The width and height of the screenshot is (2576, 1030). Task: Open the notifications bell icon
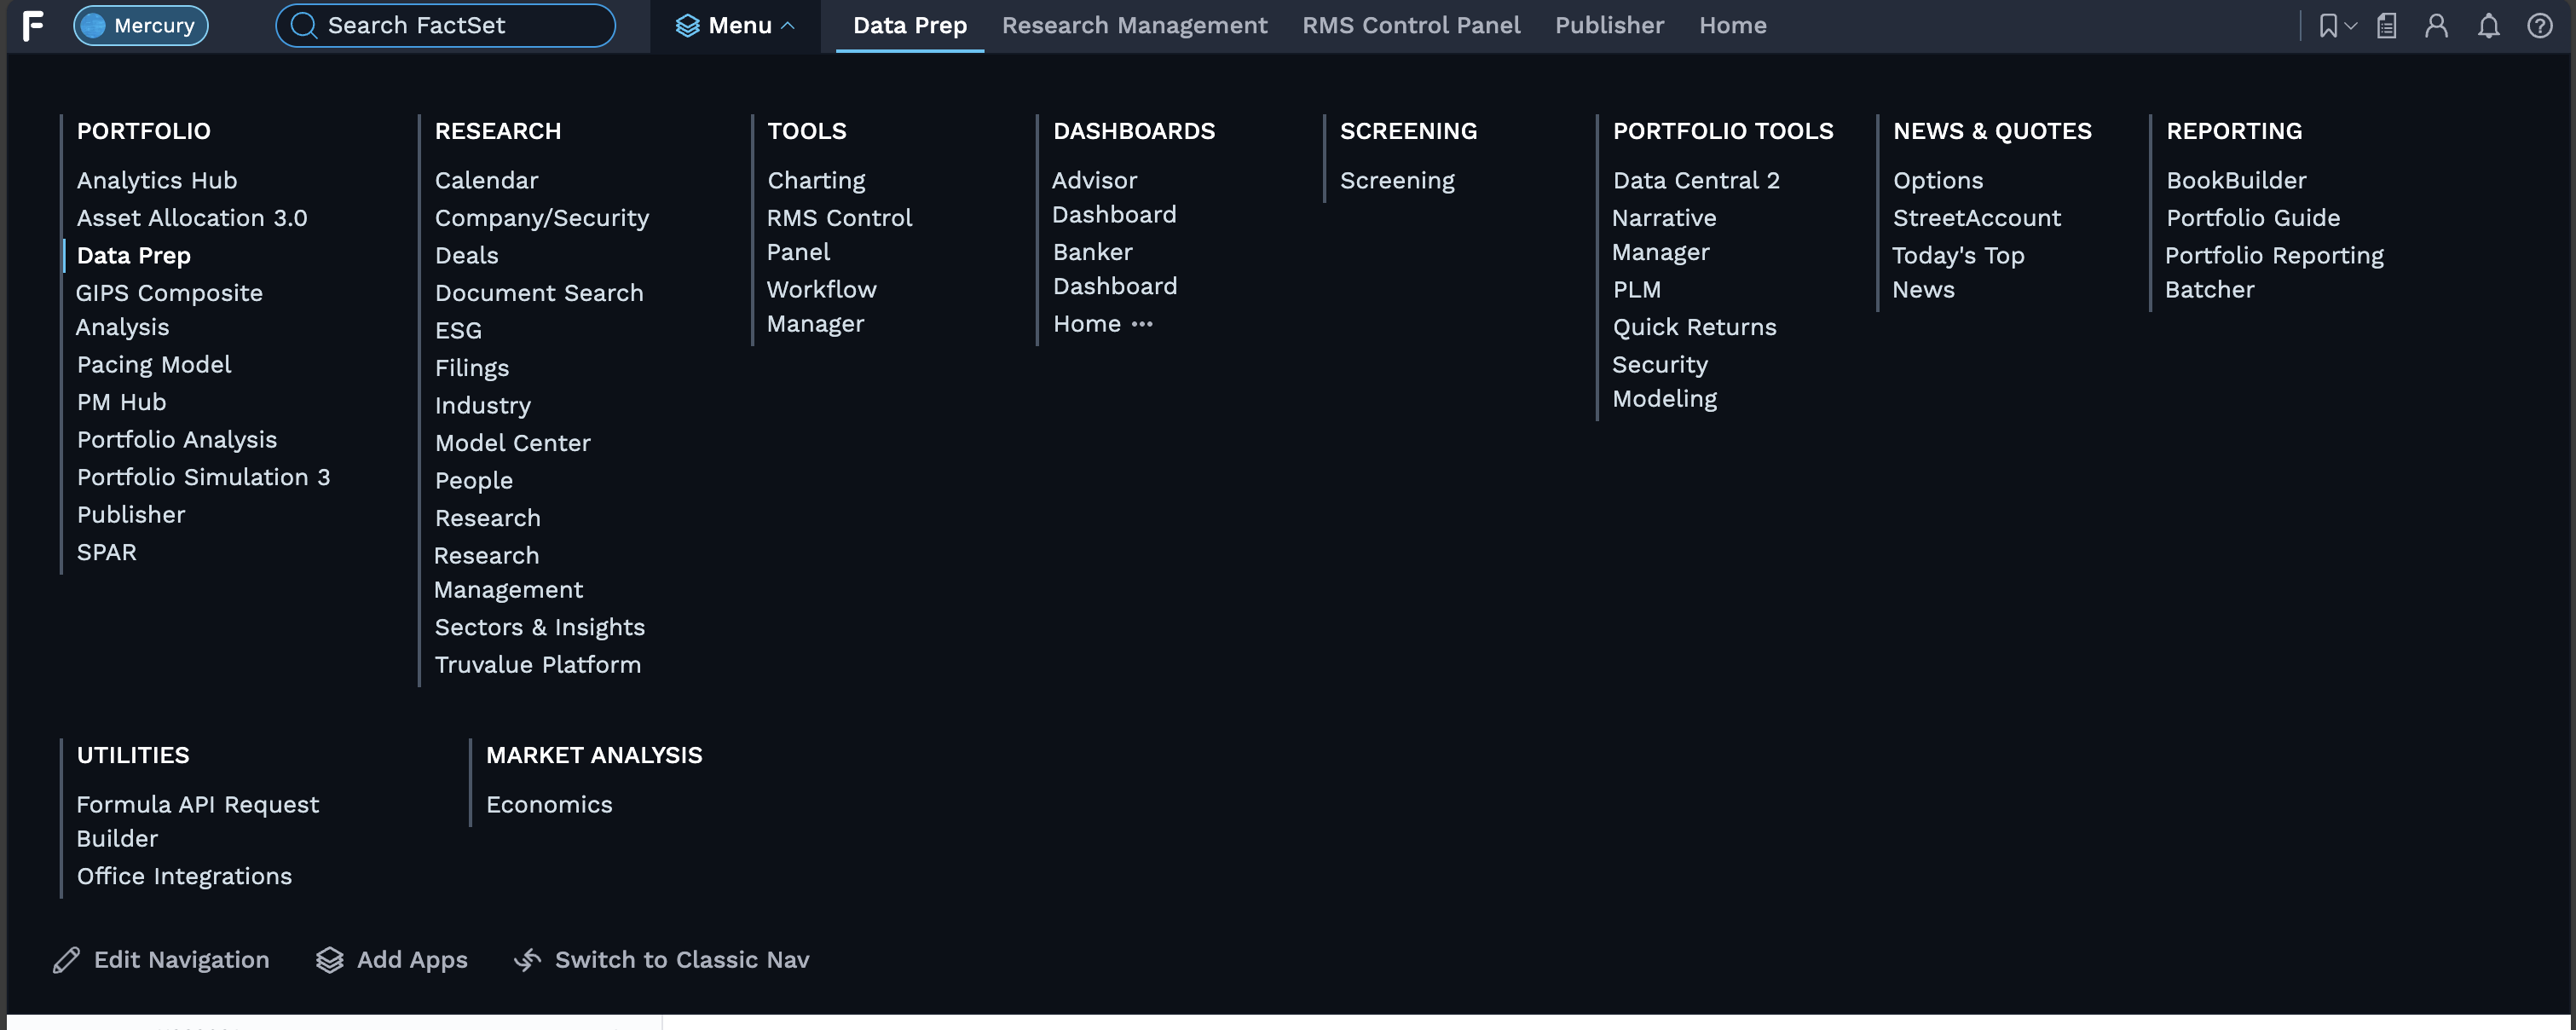(x=2489, y=26)
